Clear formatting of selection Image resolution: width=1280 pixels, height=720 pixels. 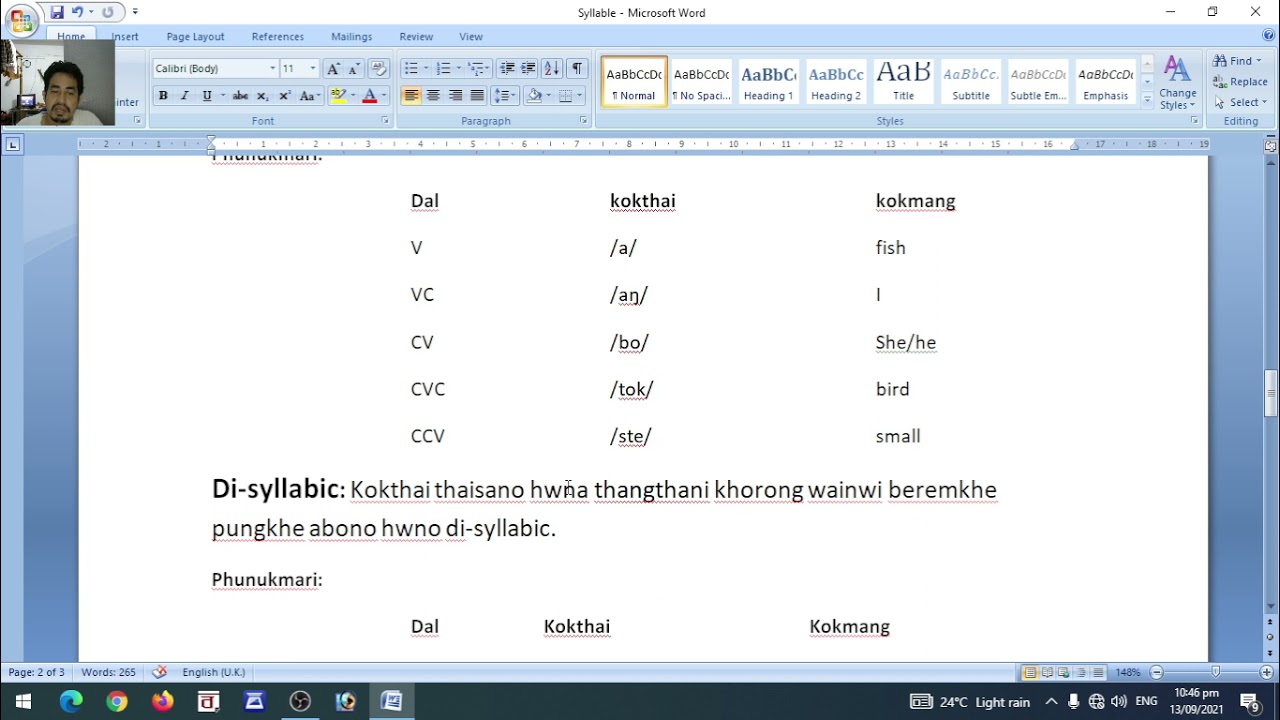pyautogui.click(x=379, y=68)
